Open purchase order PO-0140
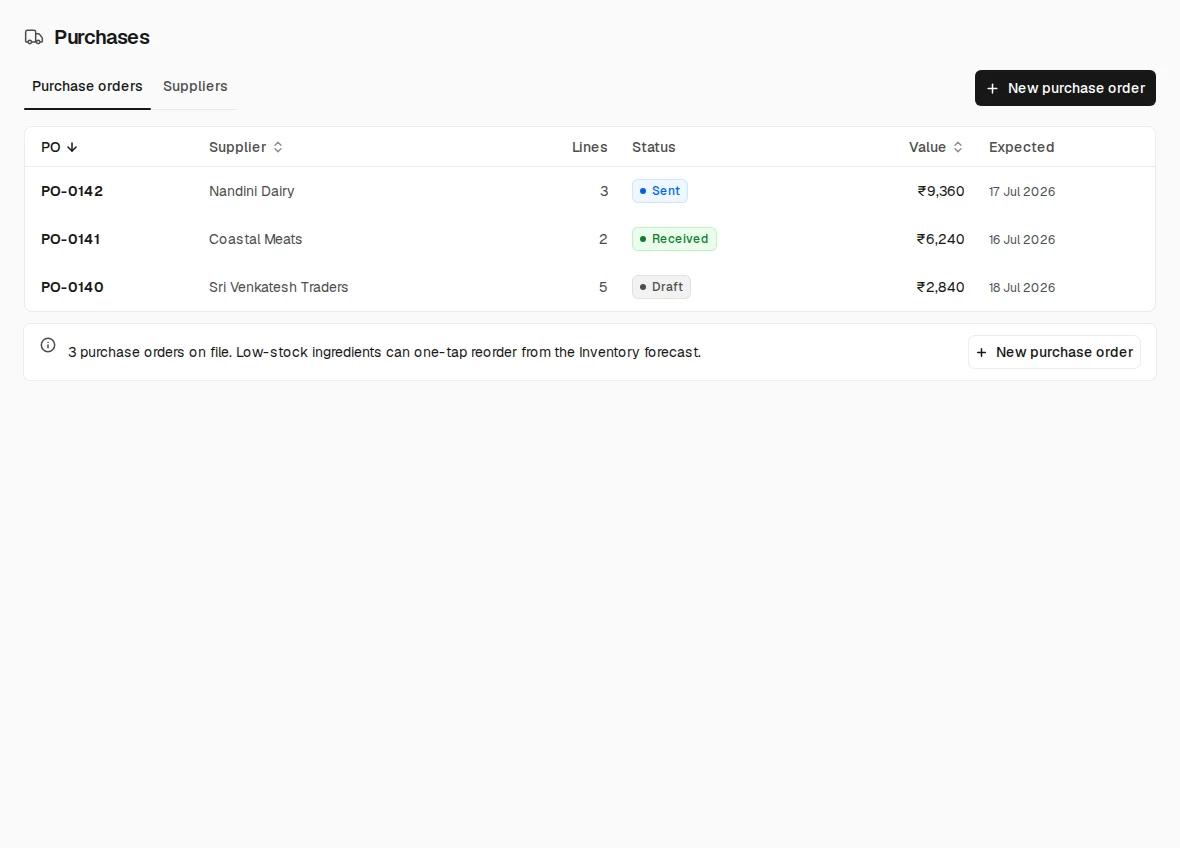Viewport: 1180px width, 848px height. pyautogui.click(x=72, y=287)
